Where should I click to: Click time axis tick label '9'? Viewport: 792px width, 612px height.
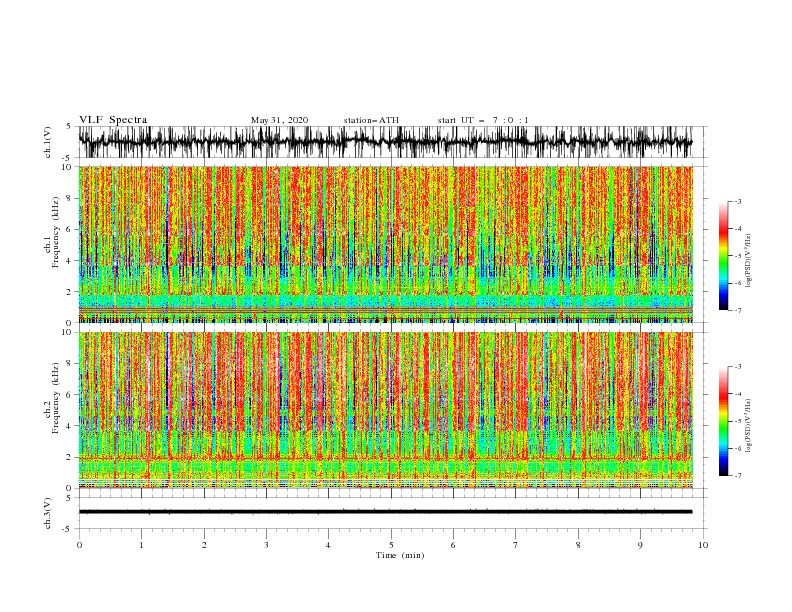(x=640, y=545)
